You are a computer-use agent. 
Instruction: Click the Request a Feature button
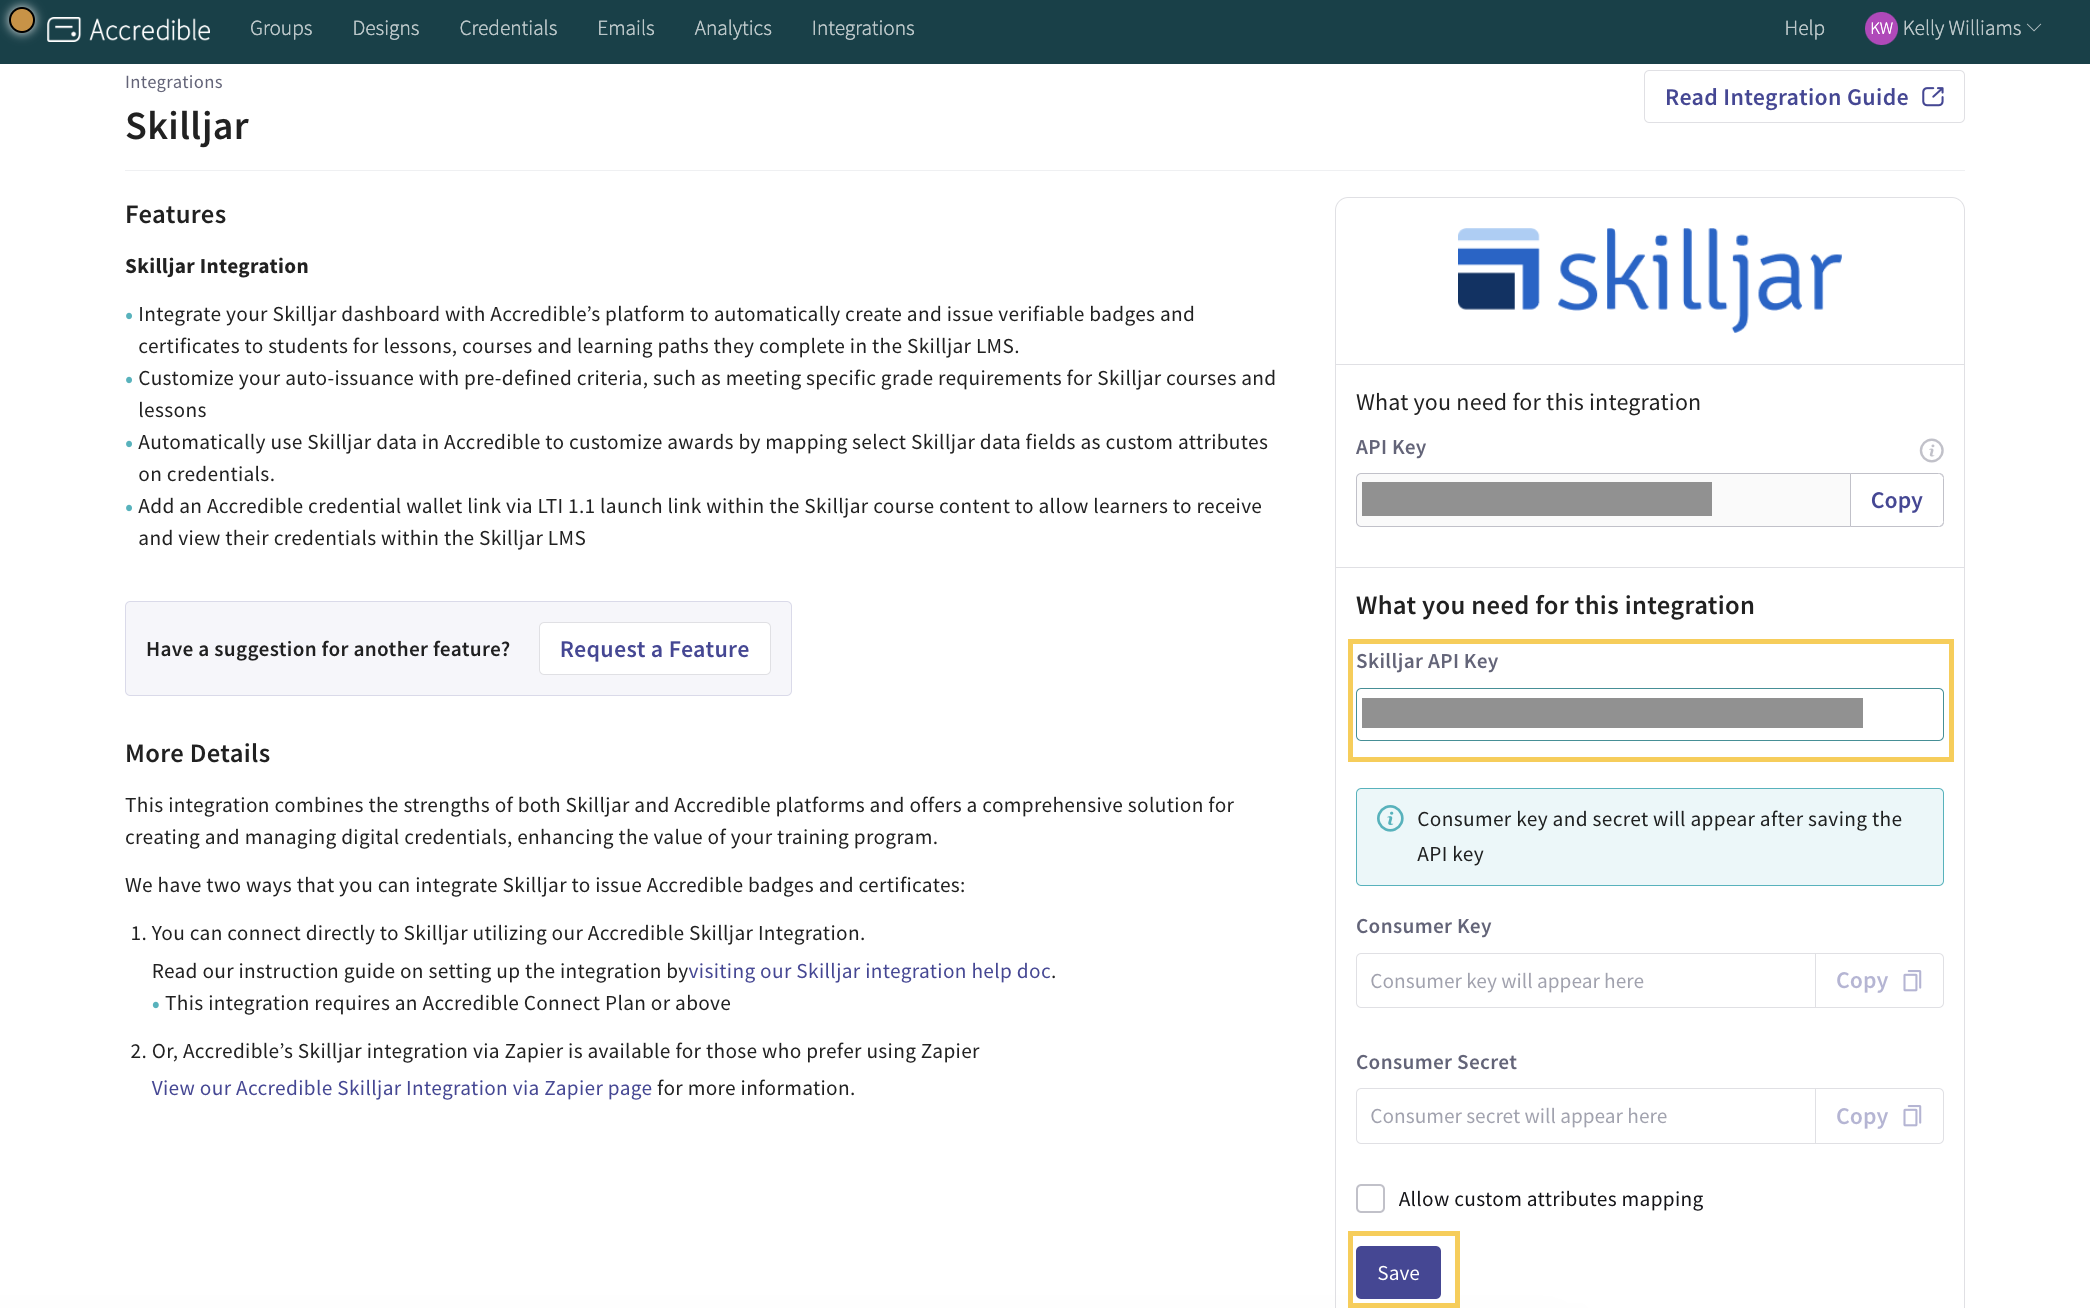[x=654, y=649]
